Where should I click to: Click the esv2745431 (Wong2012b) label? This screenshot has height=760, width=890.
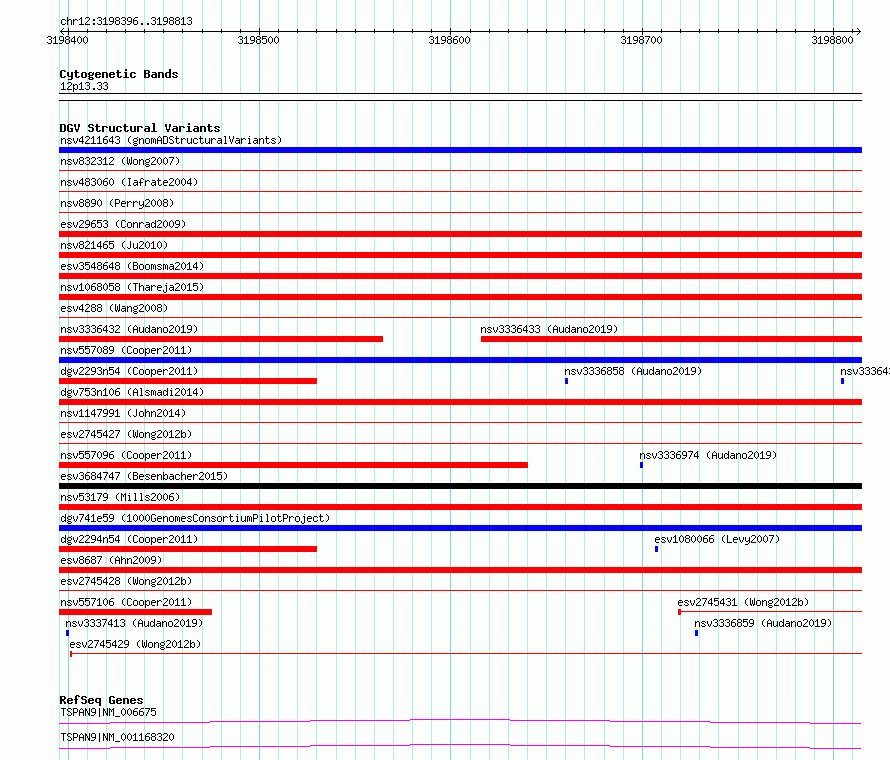tap(743, 602)
